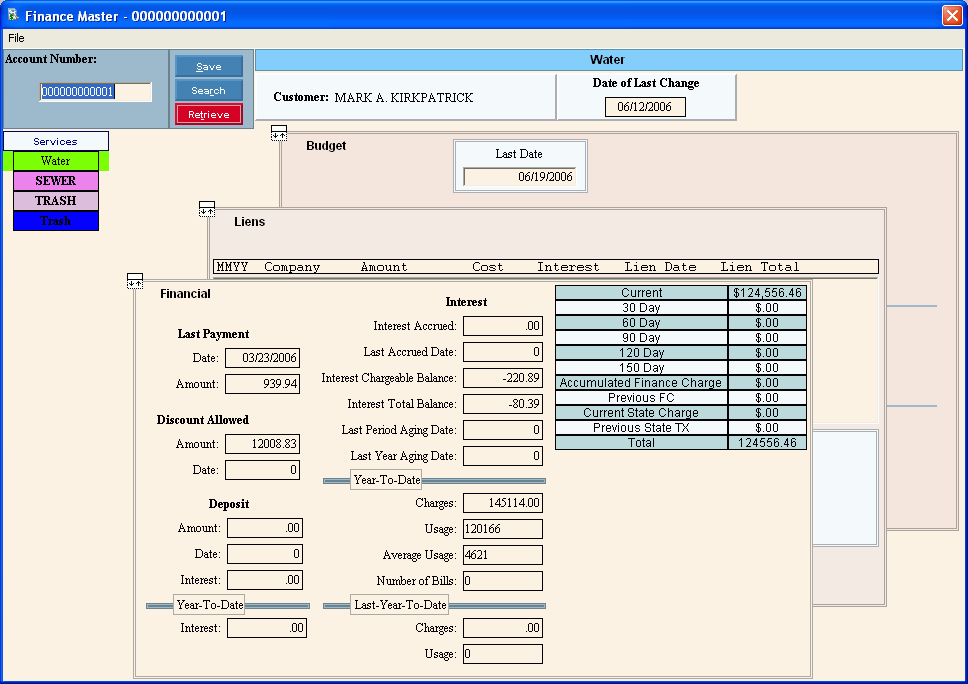
Task: Click the Last Payment Date field
Action: (262, 358)
